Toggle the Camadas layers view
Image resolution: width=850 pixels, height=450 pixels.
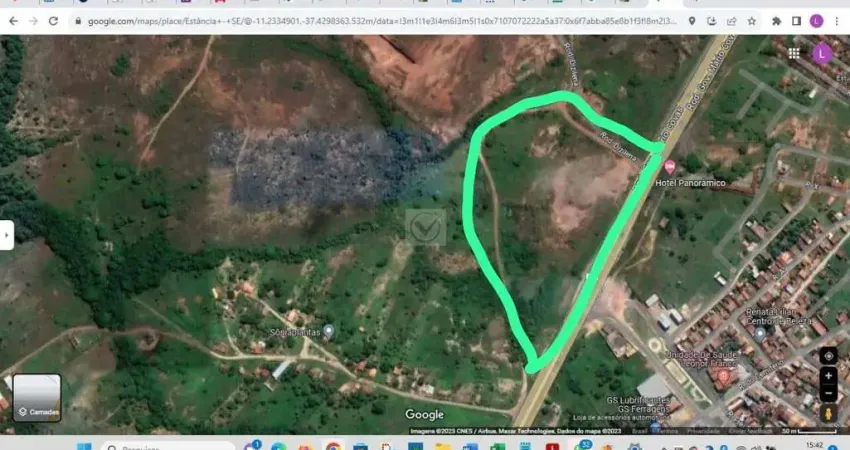[x=37, y=397]
